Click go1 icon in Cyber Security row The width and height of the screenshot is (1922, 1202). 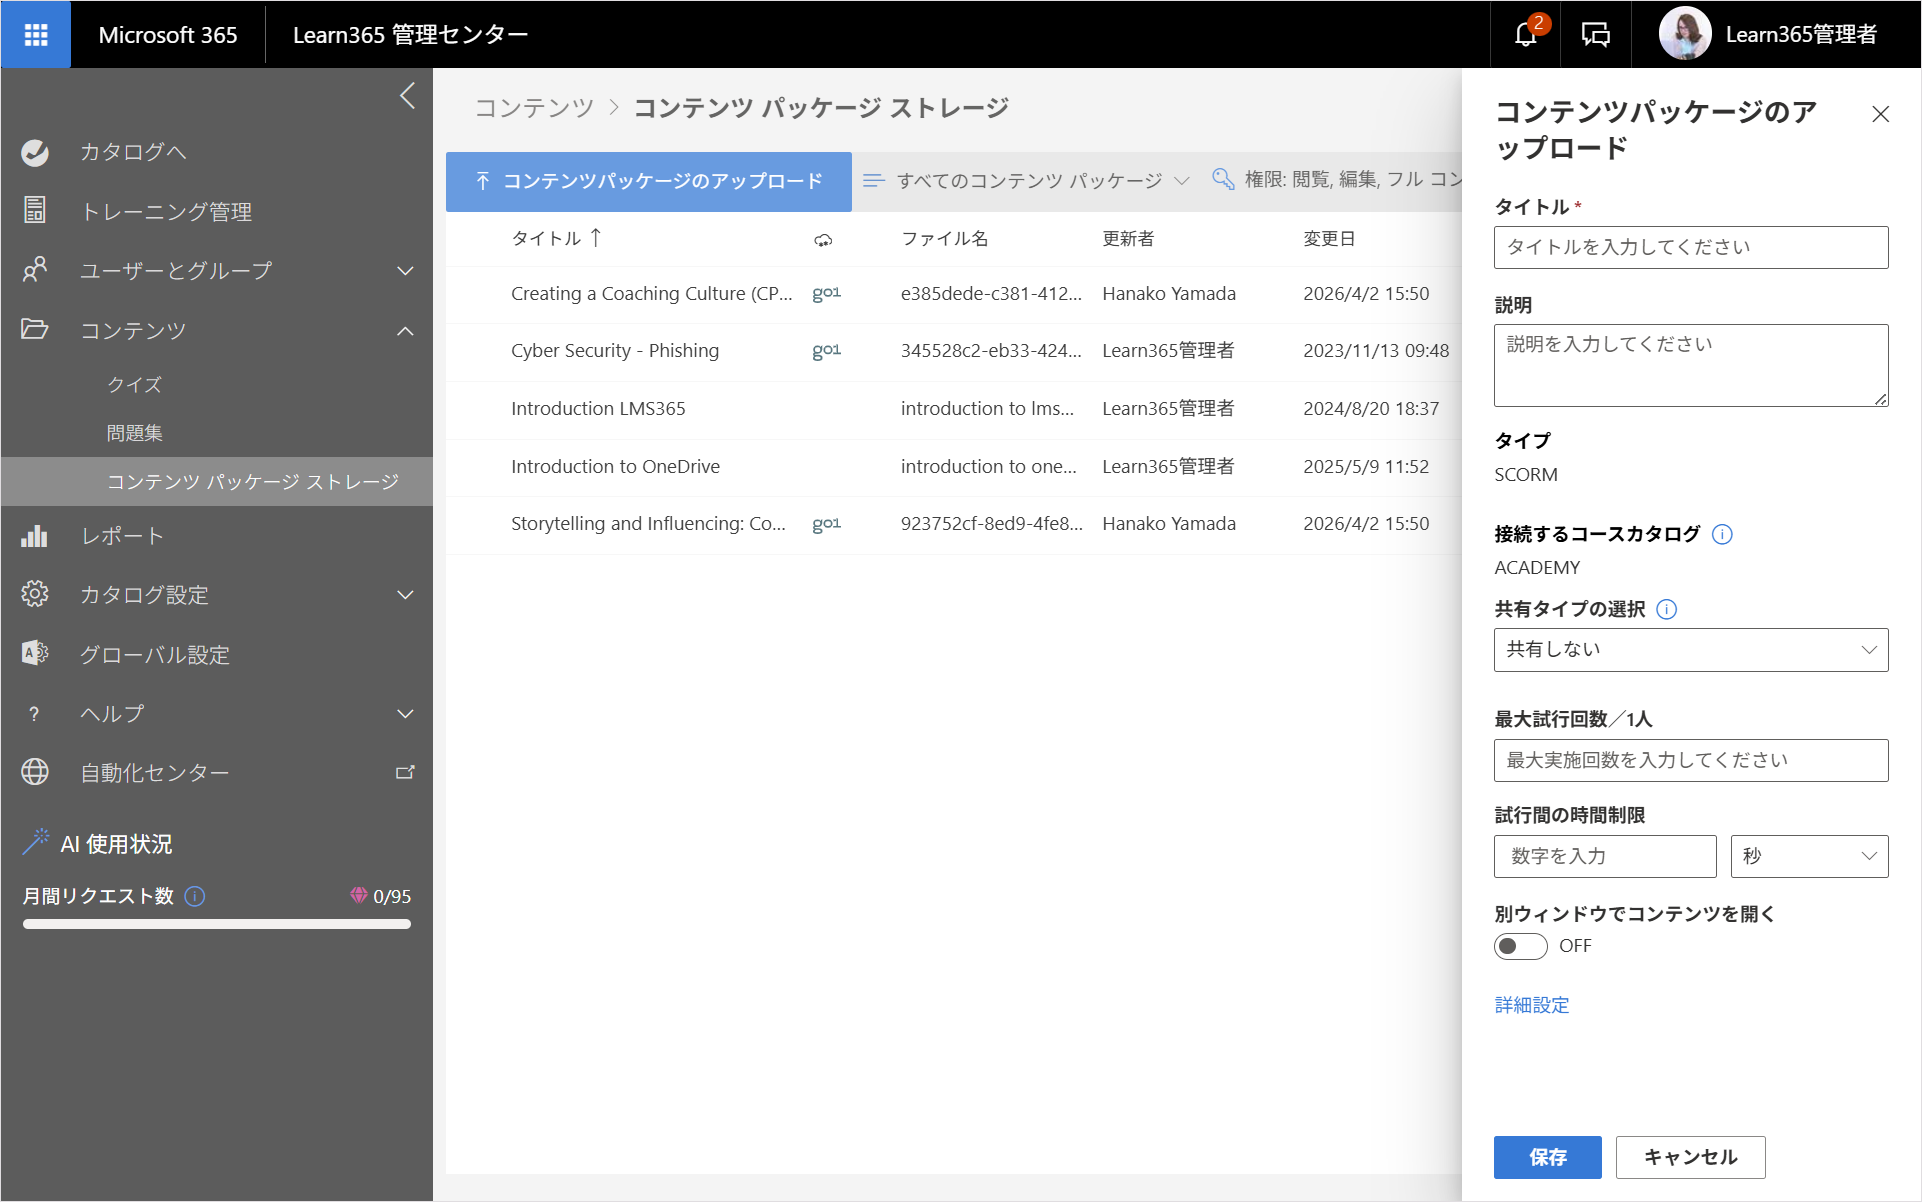[x=826, y=350]
